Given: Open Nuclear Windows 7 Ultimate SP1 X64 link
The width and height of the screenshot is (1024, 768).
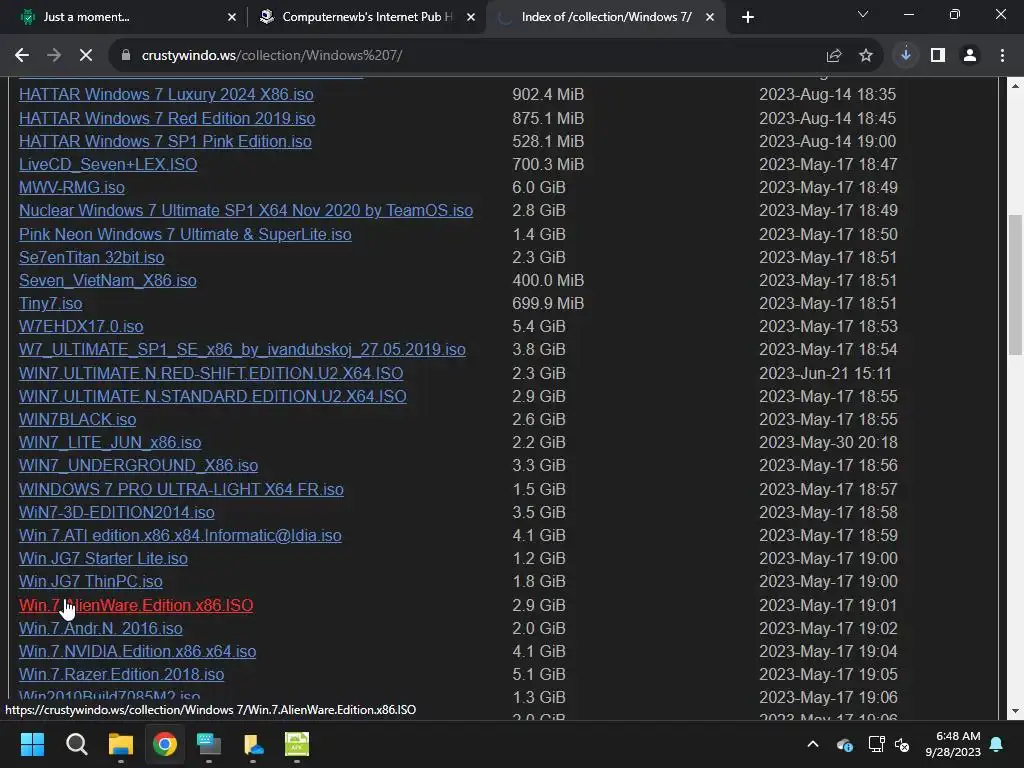Looking at the screenshot, I should 246,211.
